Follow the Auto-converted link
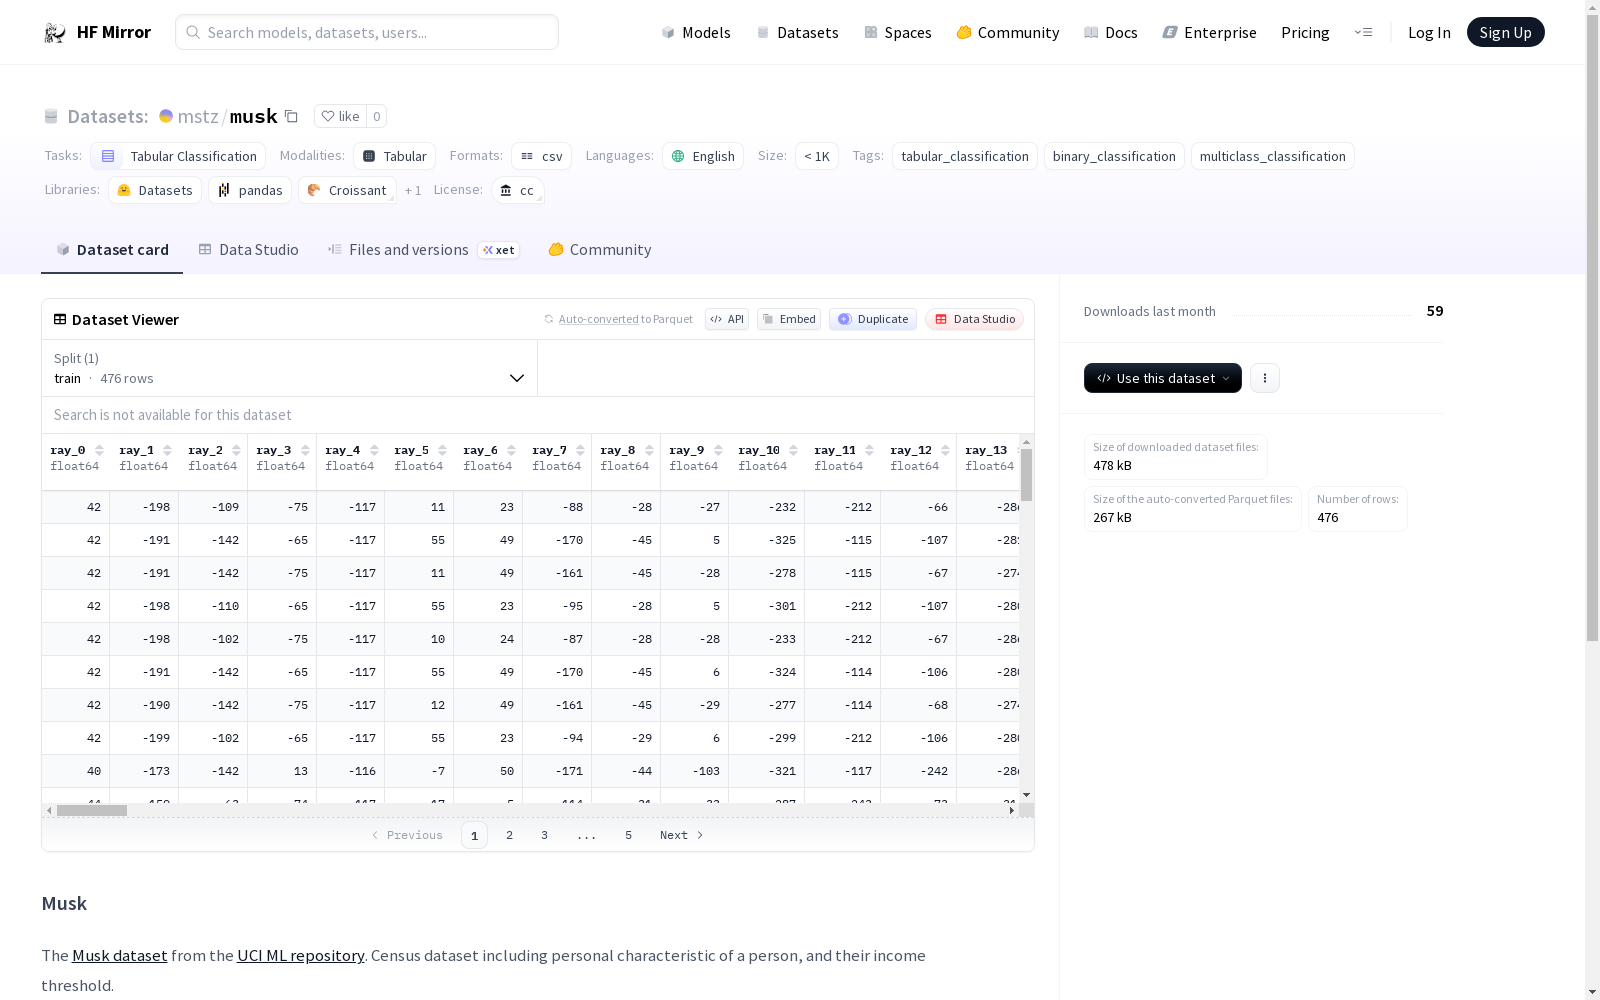Image resolution: width=1600 pixels, height=1000 pixels. (598, 319)
